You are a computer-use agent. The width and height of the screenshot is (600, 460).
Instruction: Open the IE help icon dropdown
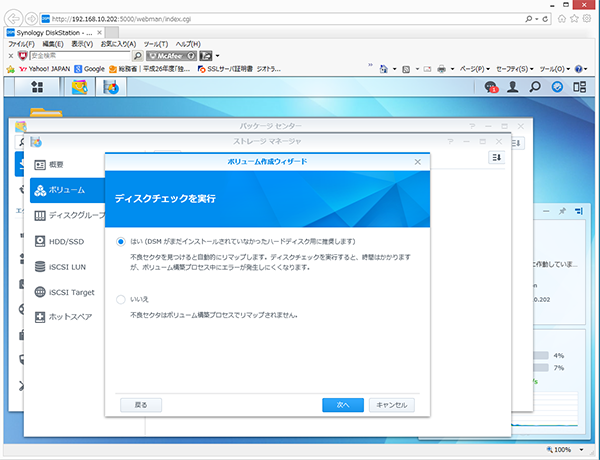coord(581,69)
